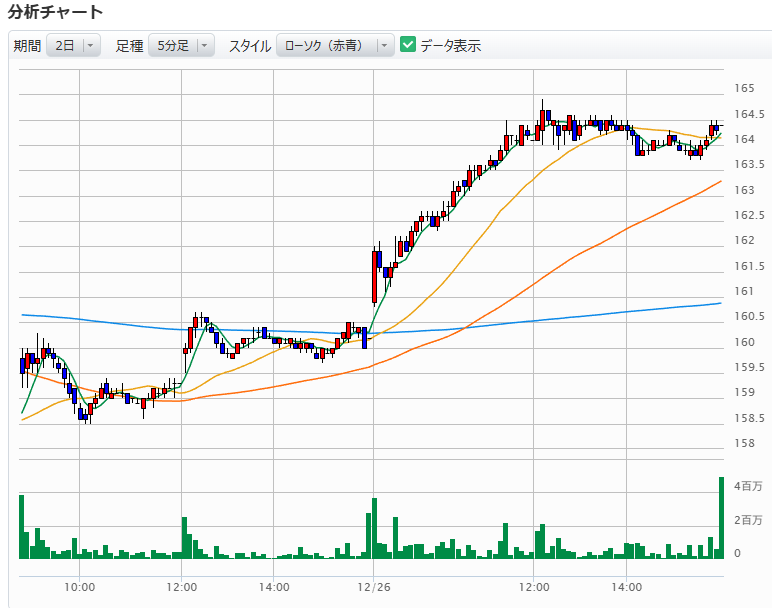
Task: Uncheck the データ表示 checkbox
Action: pos(408,45)
